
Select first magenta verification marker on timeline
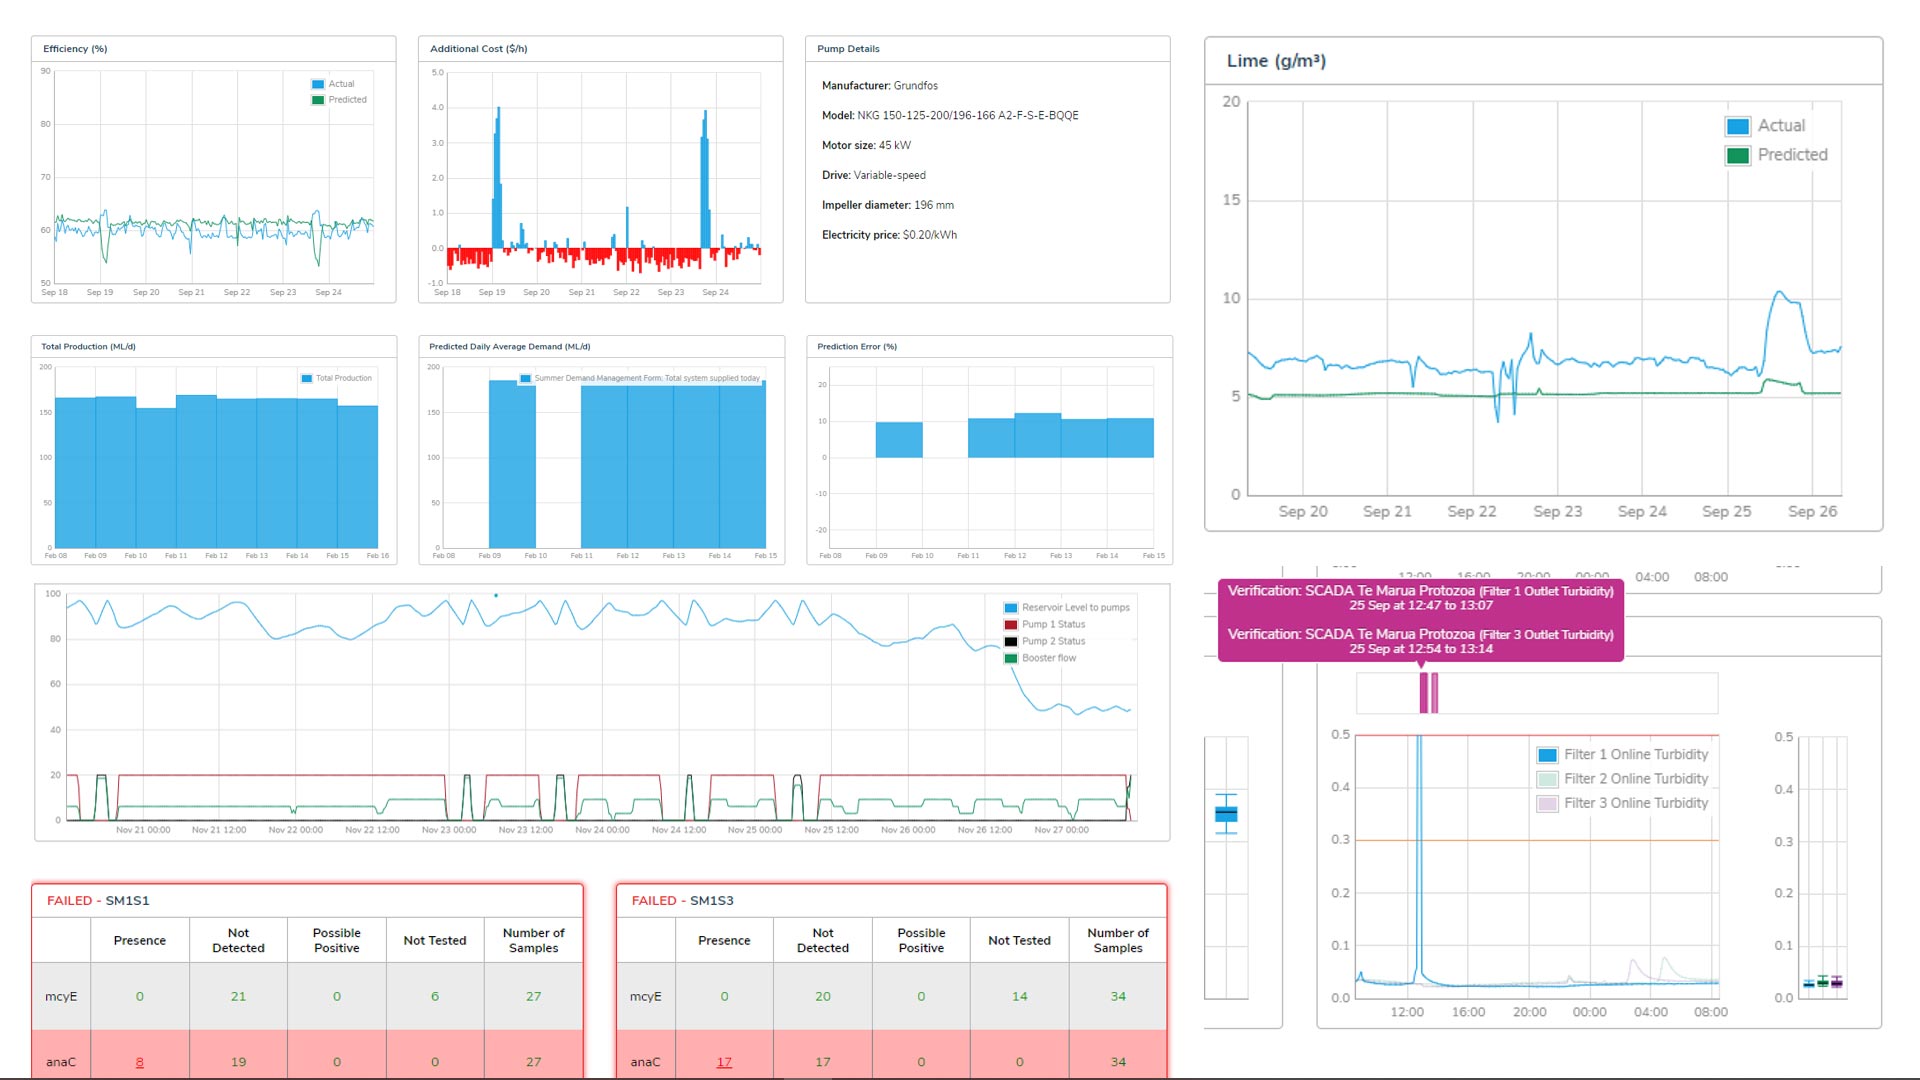tap(1424, 693)
